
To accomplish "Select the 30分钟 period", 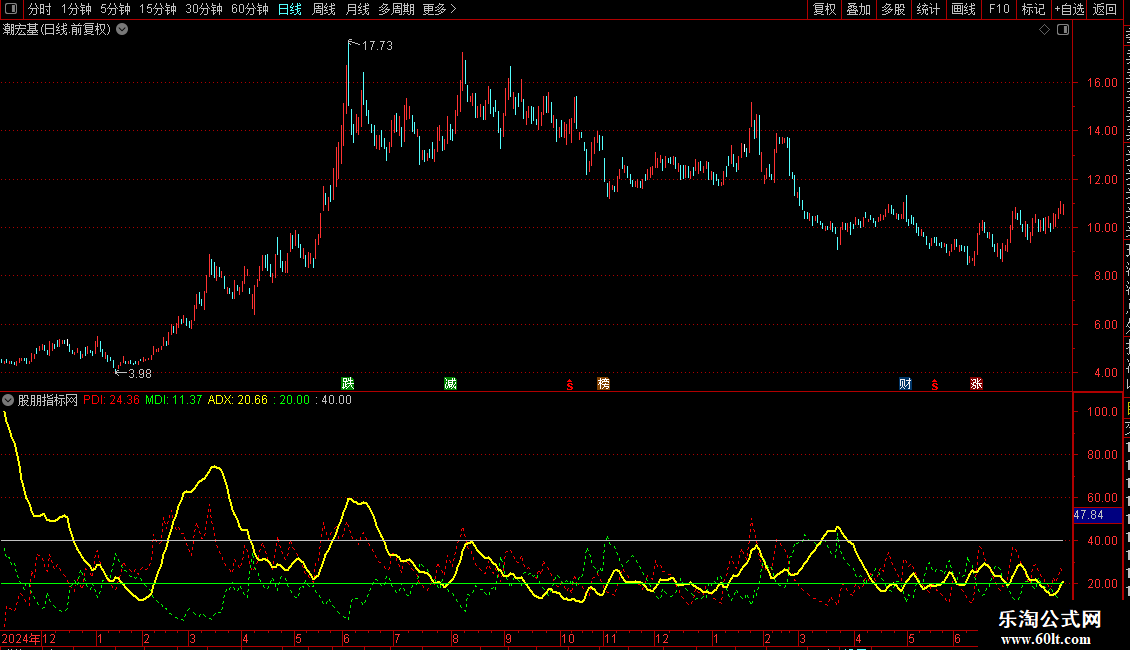I will click(x=204, y=9).
